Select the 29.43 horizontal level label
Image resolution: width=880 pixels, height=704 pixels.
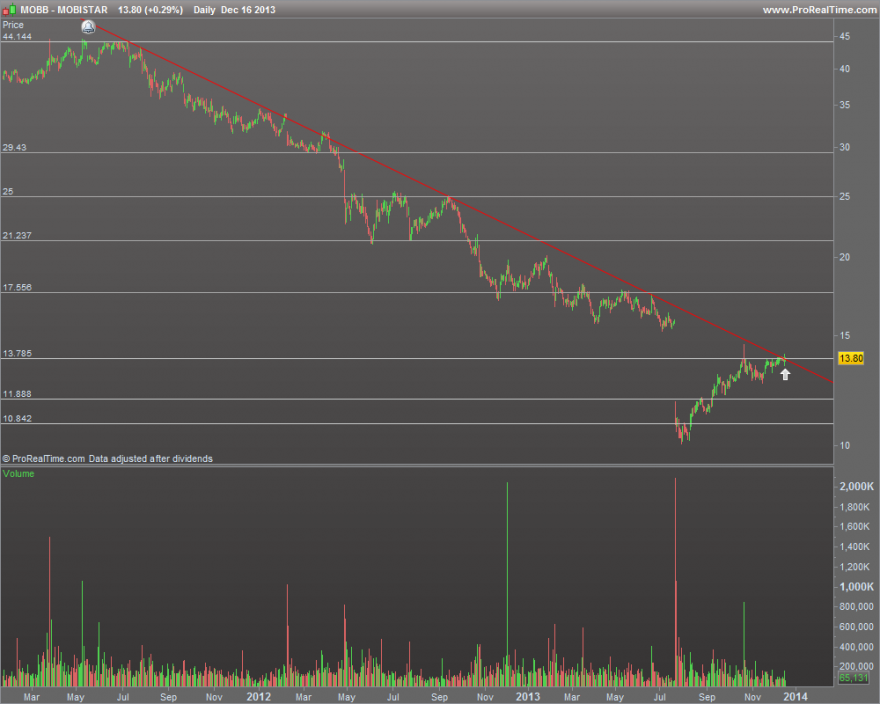[15, 148]
